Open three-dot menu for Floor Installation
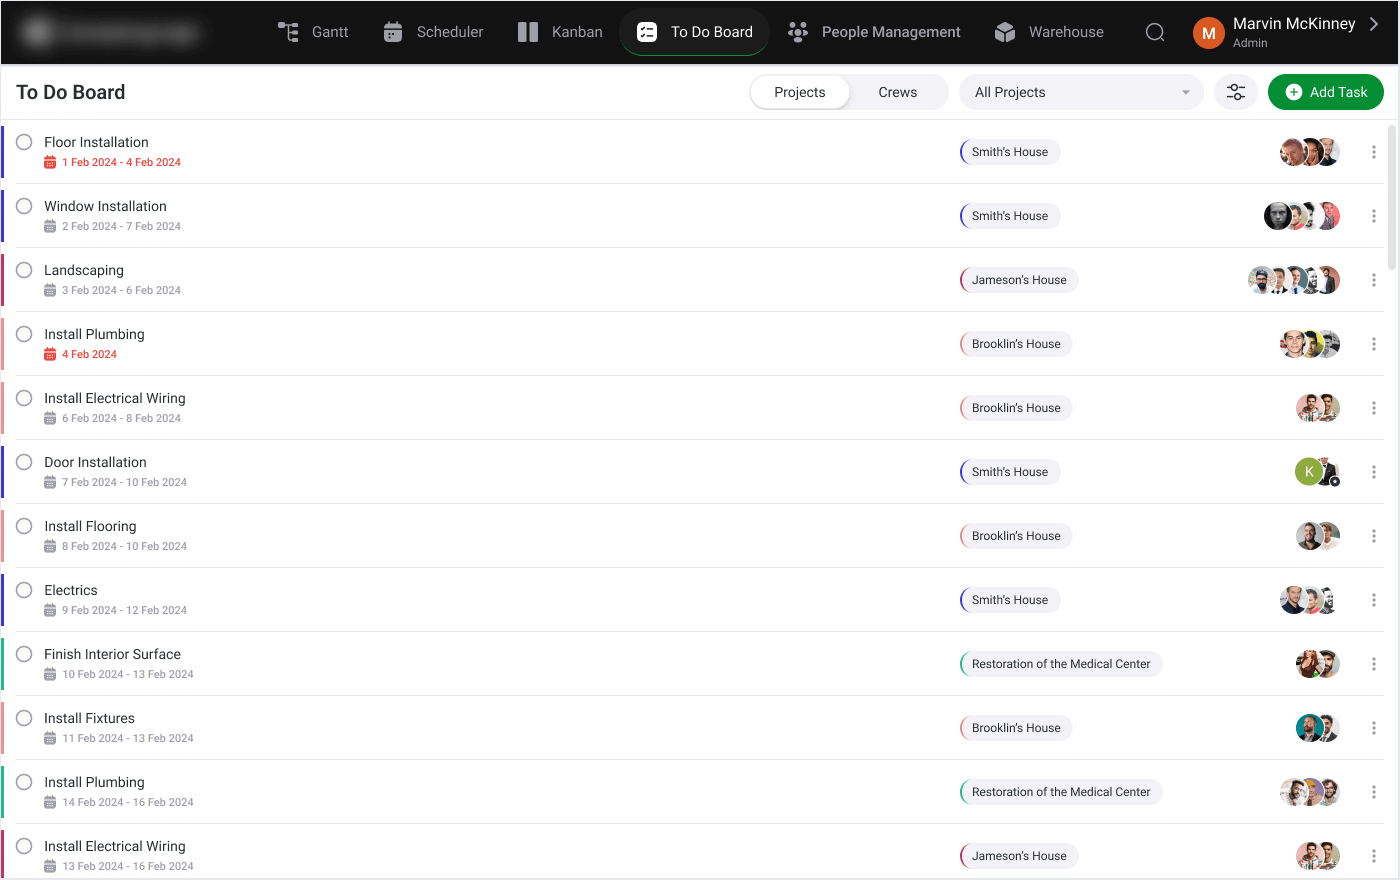The image size is (1400, 880). pos(1374,152)
